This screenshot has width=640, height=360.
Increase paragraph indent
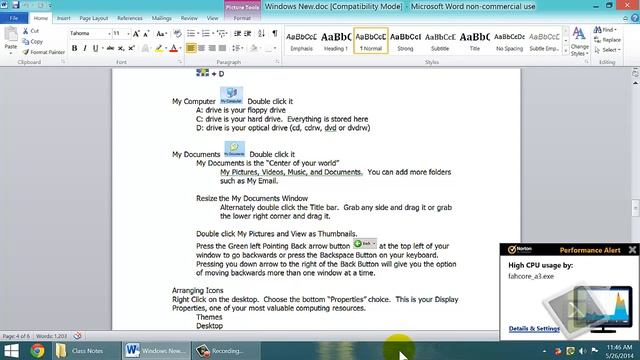(248, 33)
